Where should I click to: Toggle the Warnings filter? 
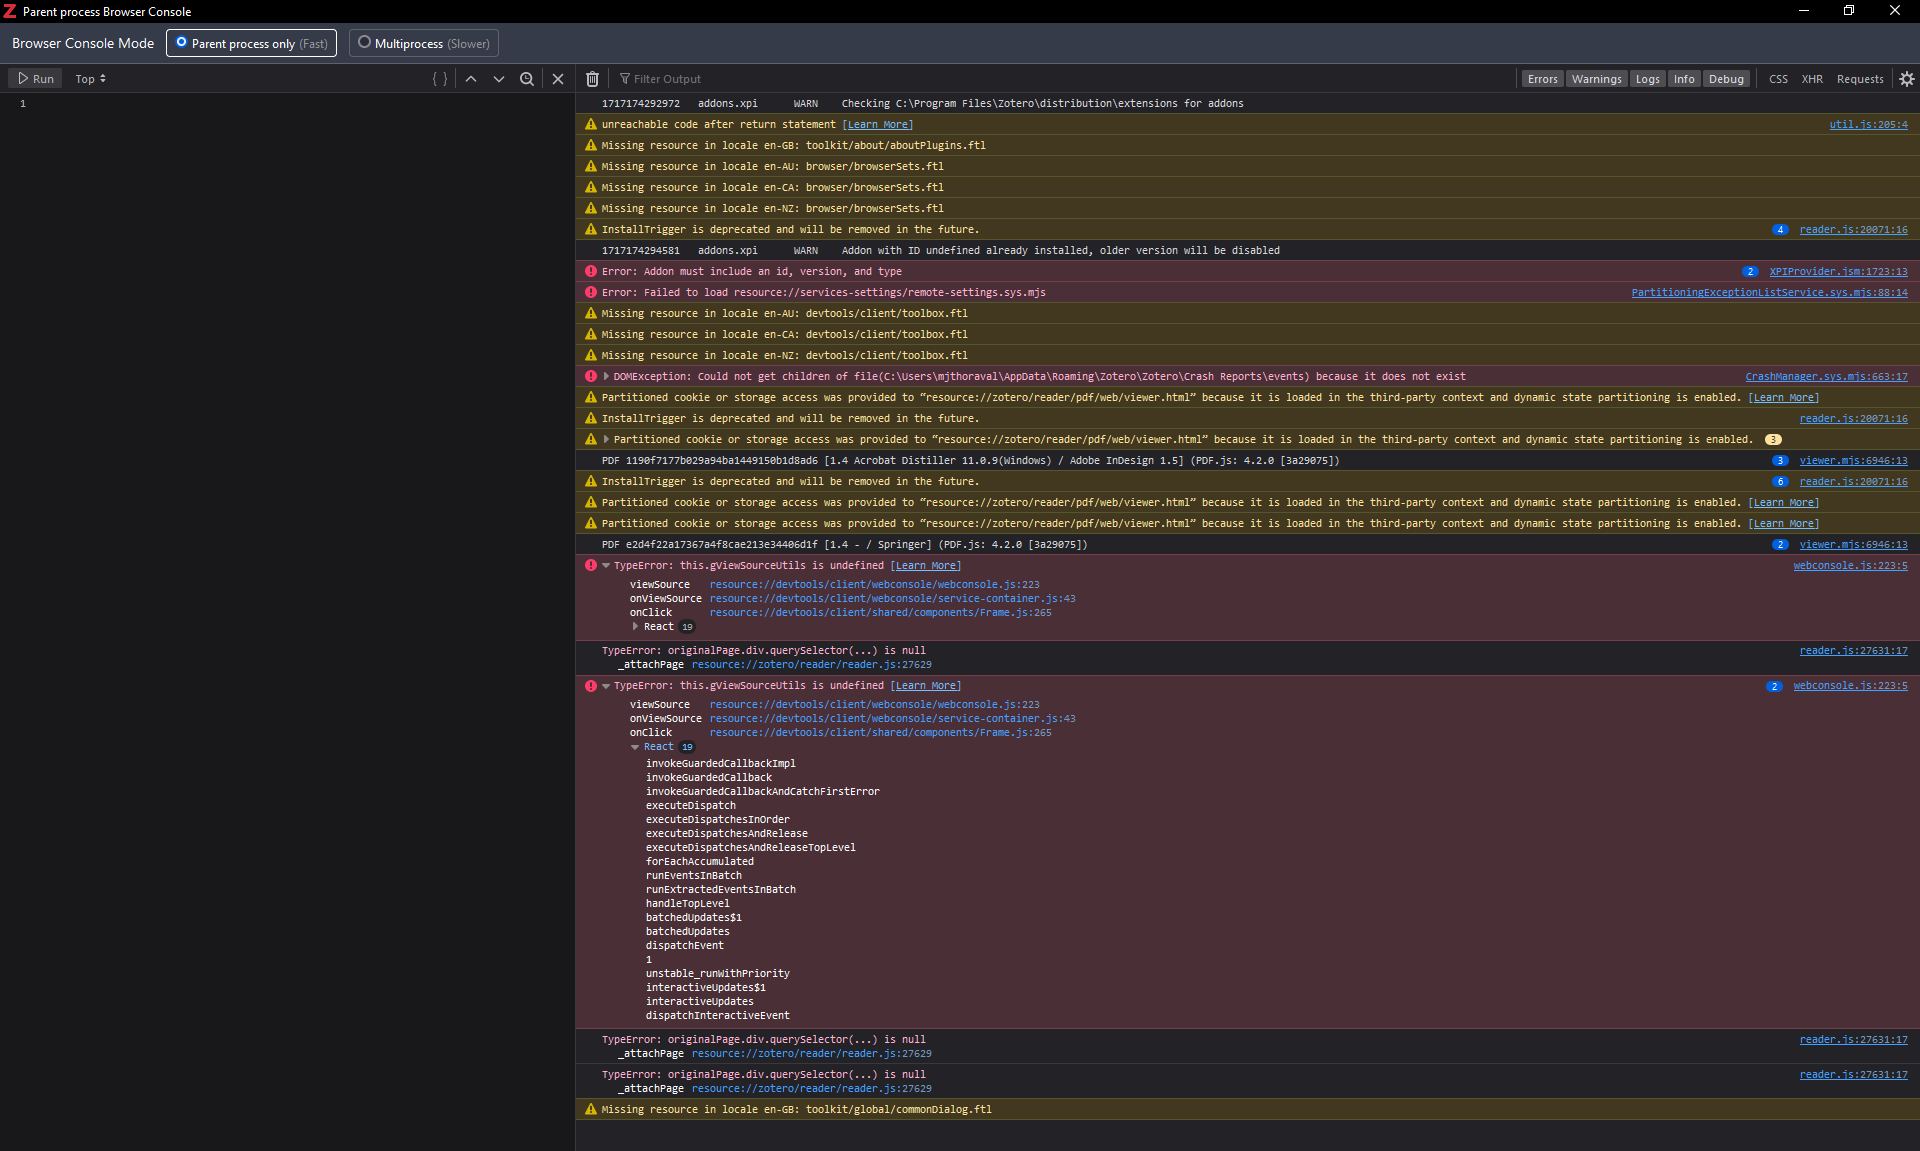coord(1596,79)
